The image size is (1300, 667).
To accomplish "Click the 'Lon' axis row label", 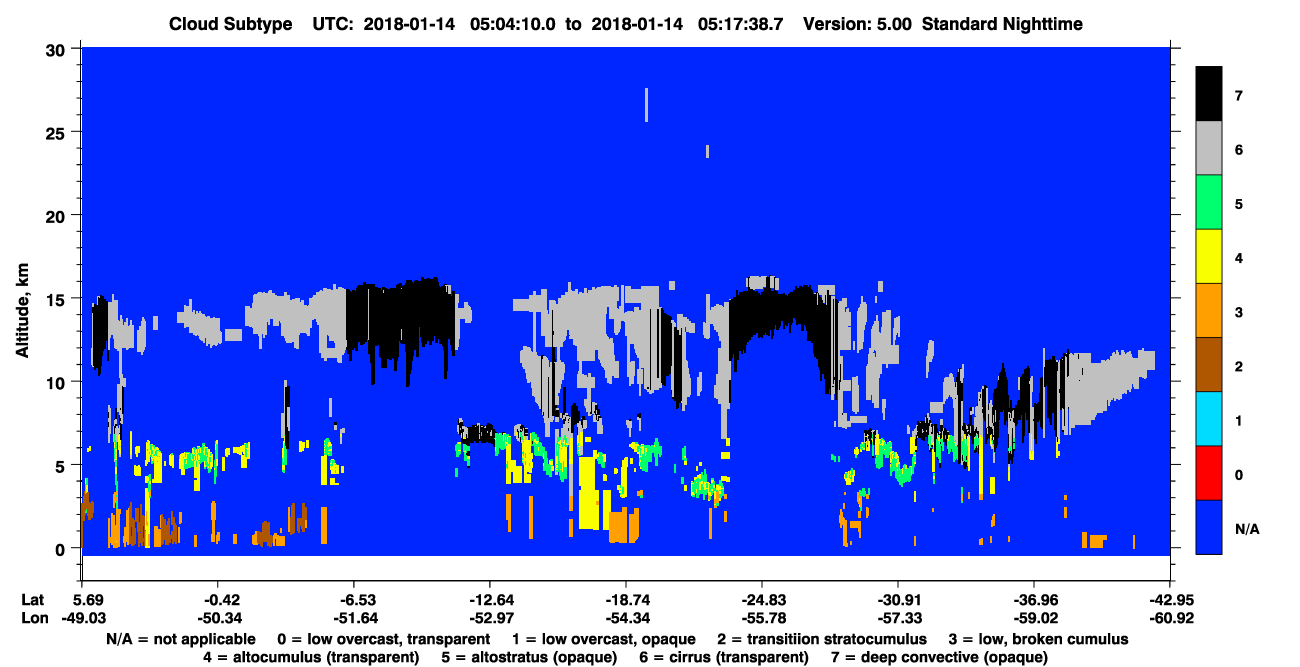I will coord(33,618).
